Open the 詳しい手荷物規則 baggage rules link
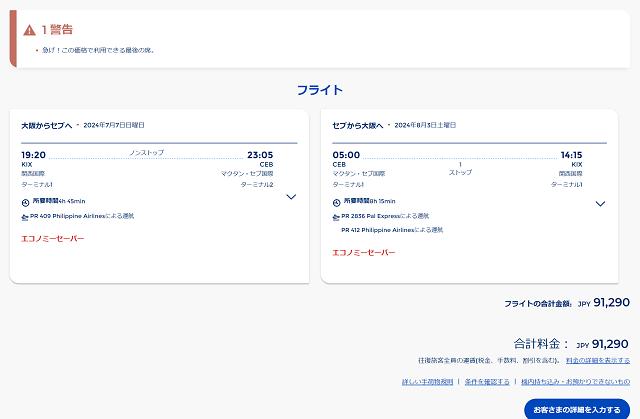This screenshot has width=640, height=419. [x=426, y=382]
